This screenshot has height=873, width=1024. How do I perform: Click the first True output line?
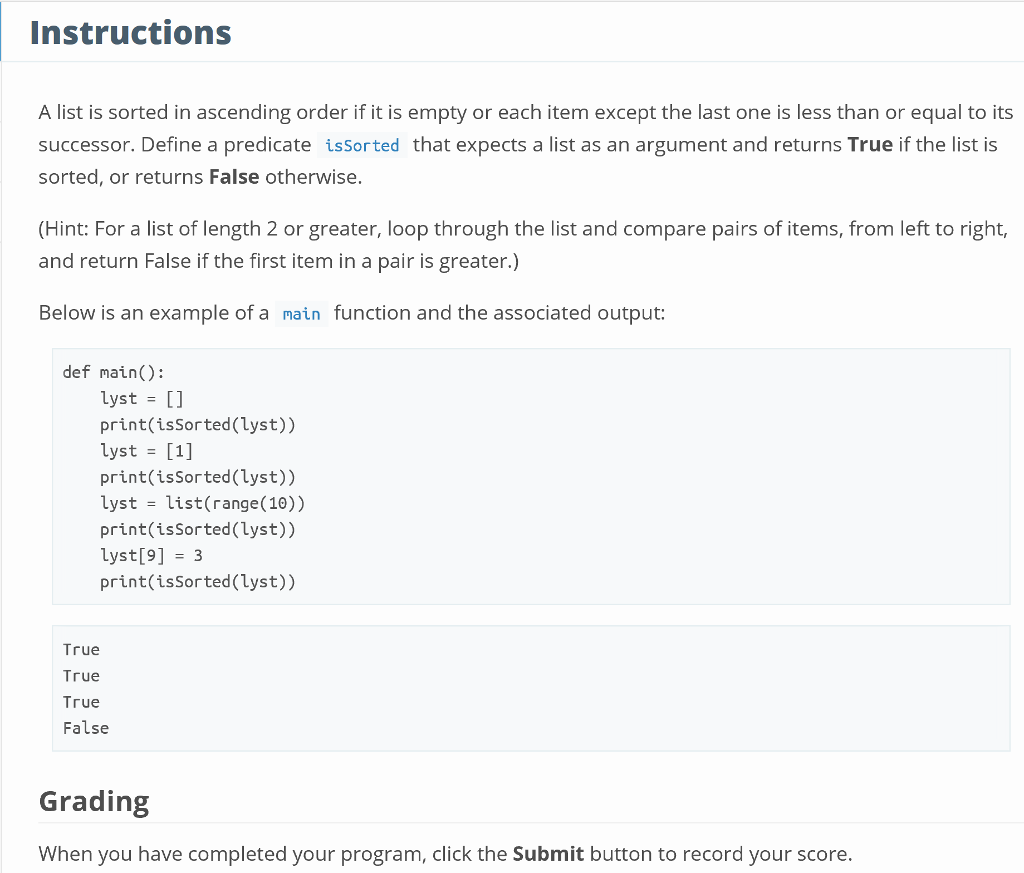(x=81, y=650)
